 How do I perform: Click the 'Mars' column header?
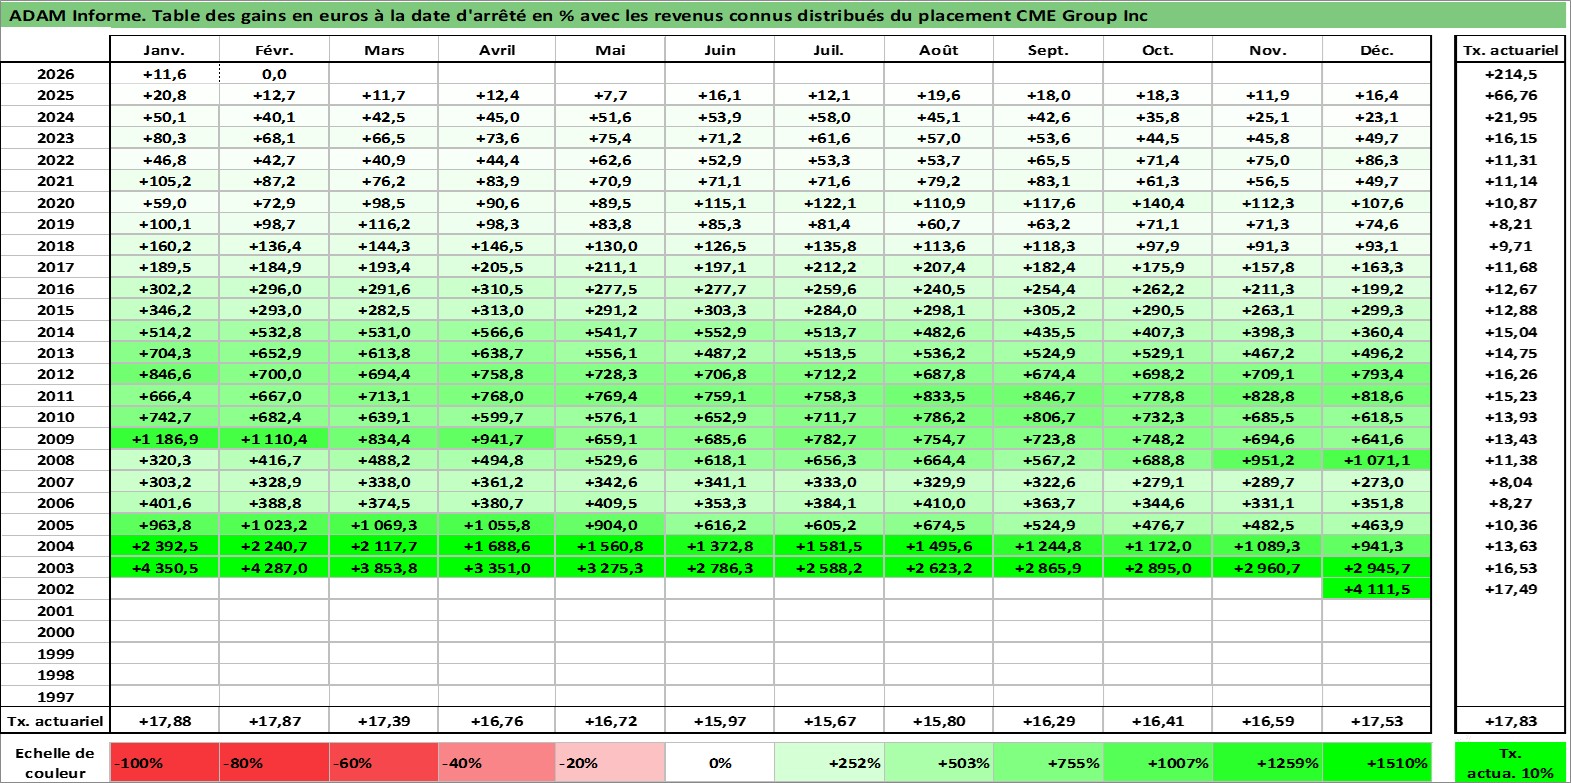click(384, 50)
